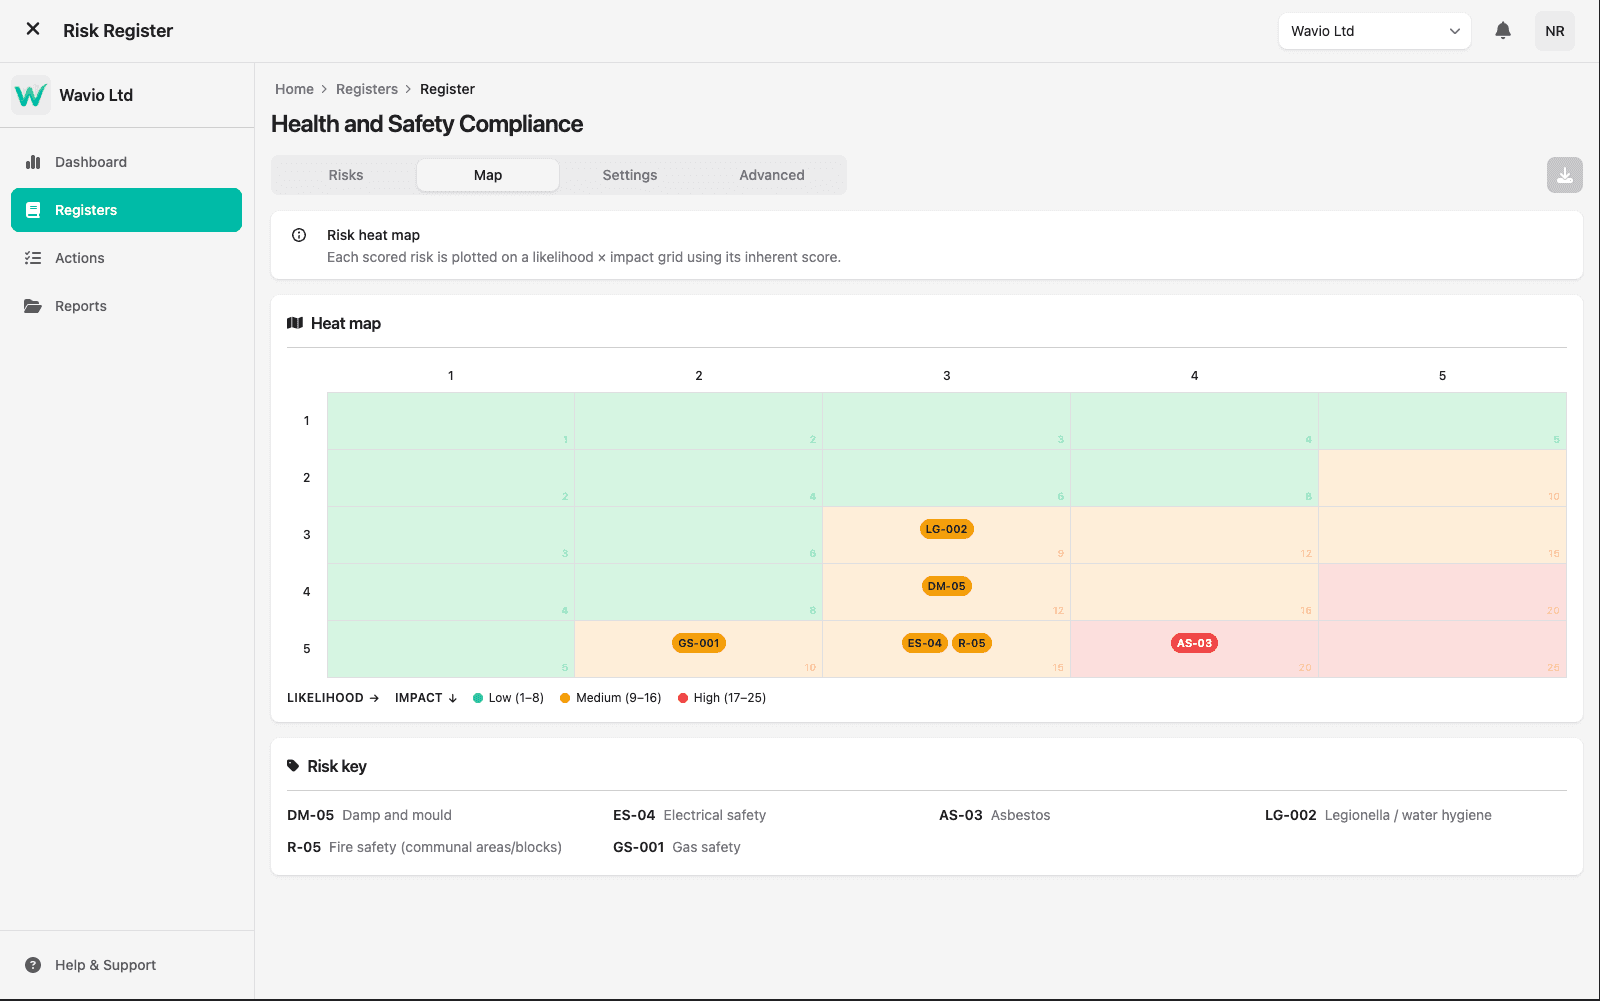Screen dimensions: 1600x1001
Task: Click the heat map cell scored 9
Action: point(946,535)
